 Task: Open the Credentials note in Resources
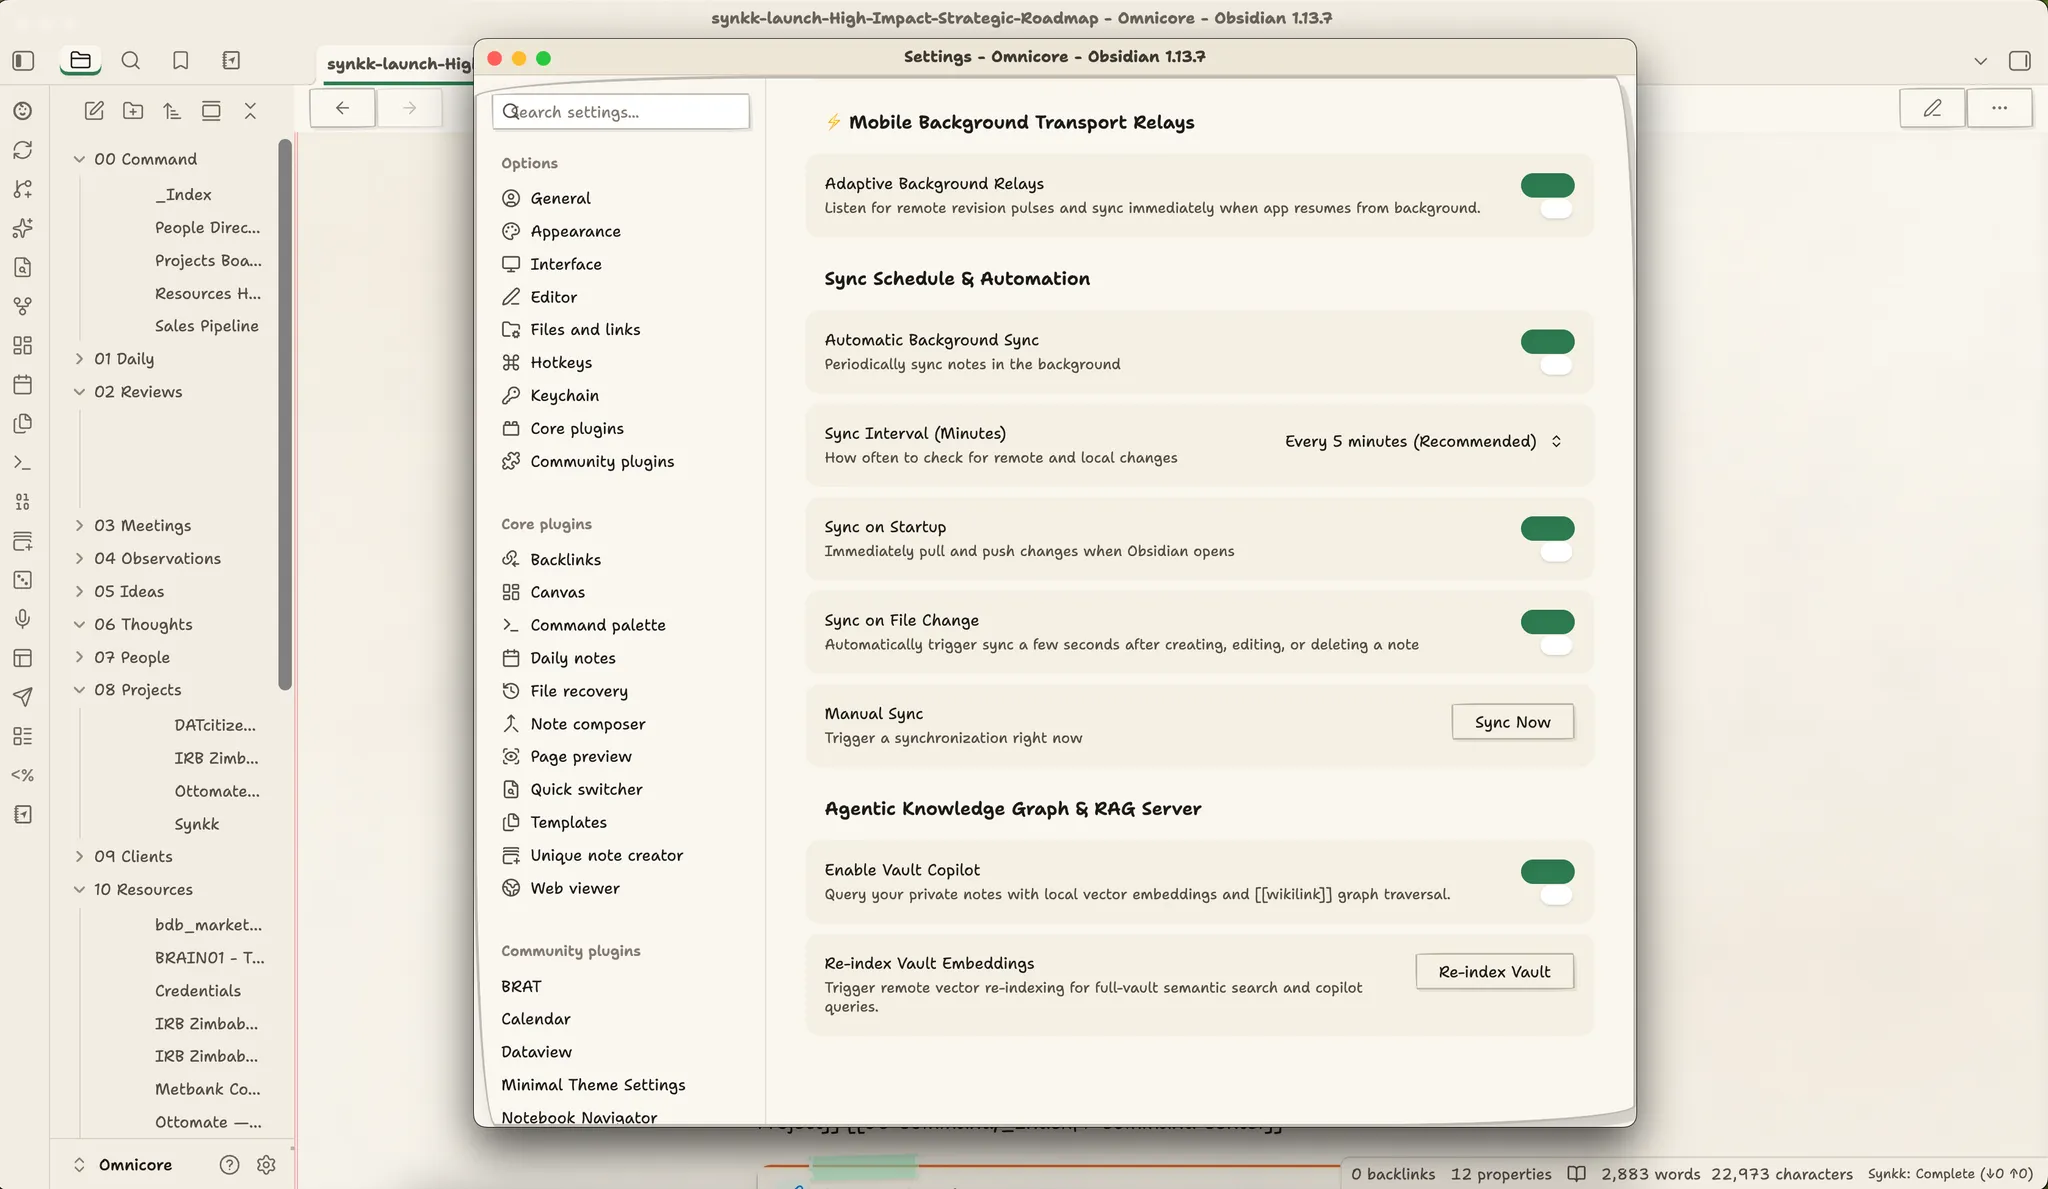pyautogui.click(x=198, y=991)
